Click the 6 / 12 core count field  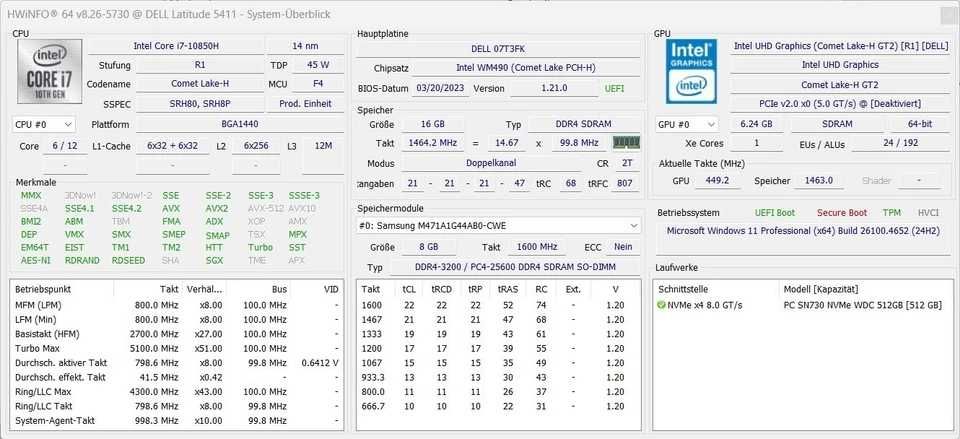coord(65,146)
